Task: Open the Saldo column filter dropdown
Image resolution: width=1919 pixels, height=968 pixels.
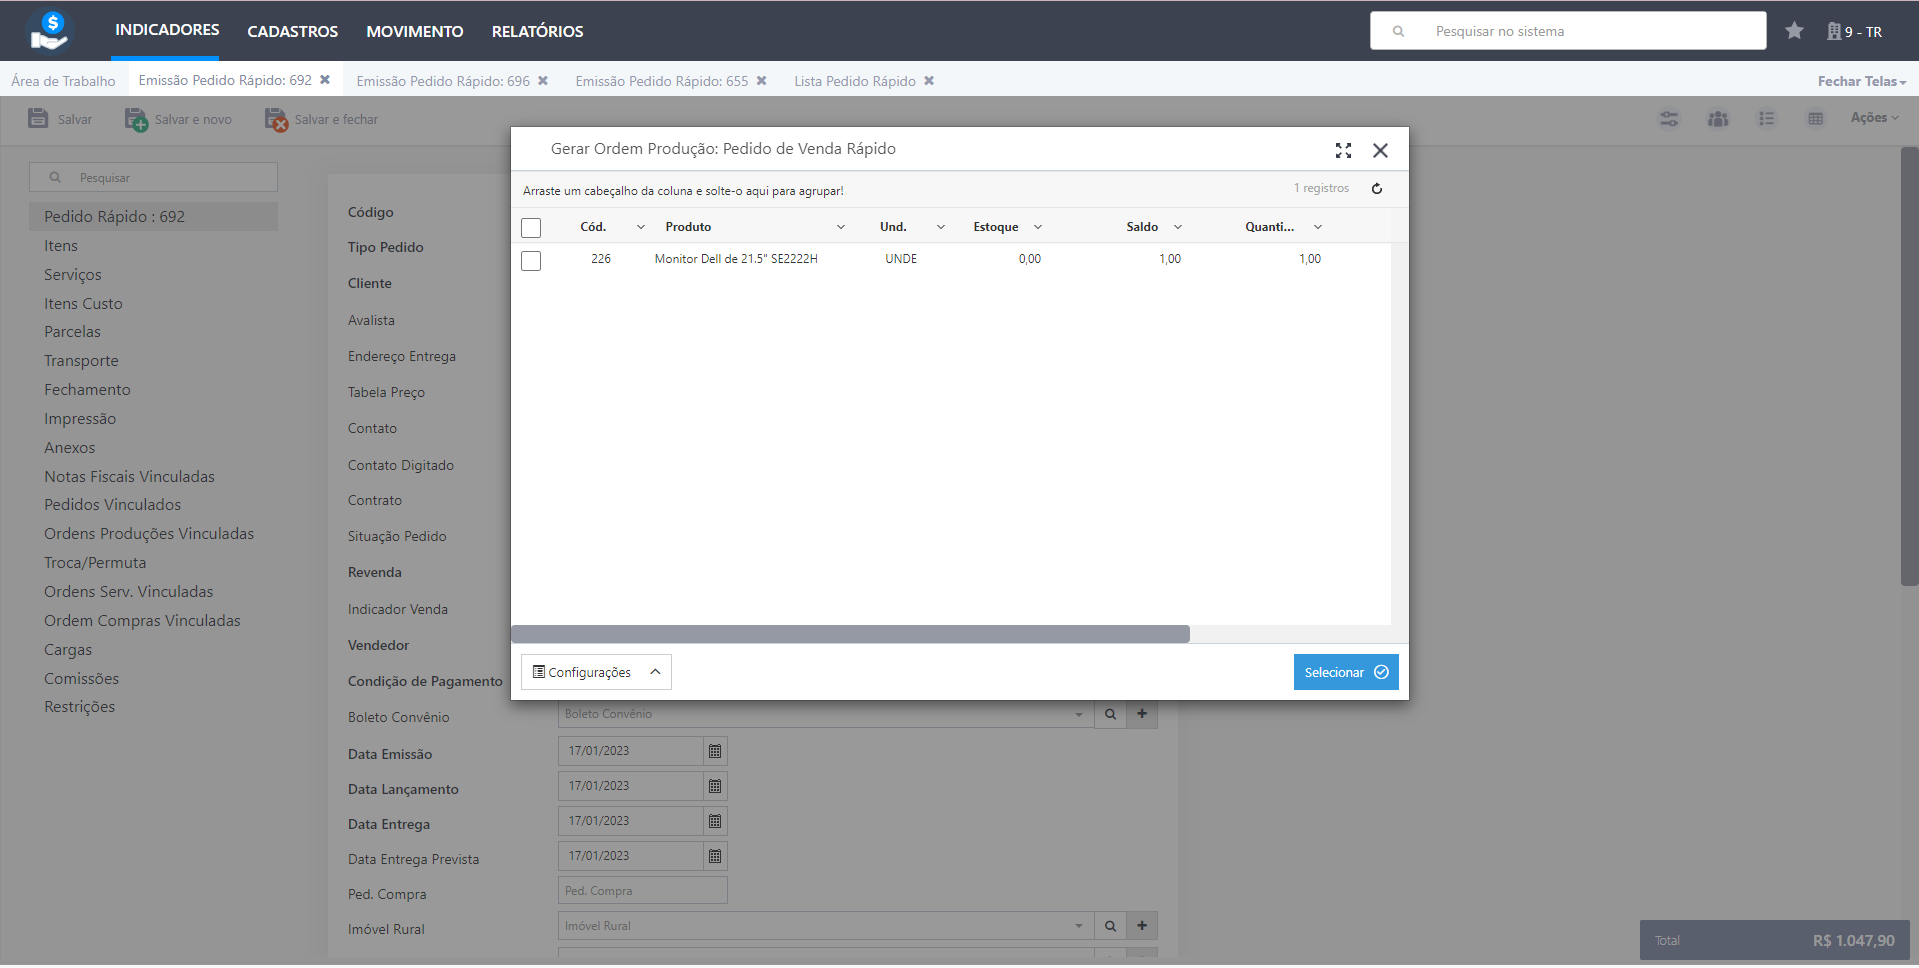Action: coord(1178,227)
